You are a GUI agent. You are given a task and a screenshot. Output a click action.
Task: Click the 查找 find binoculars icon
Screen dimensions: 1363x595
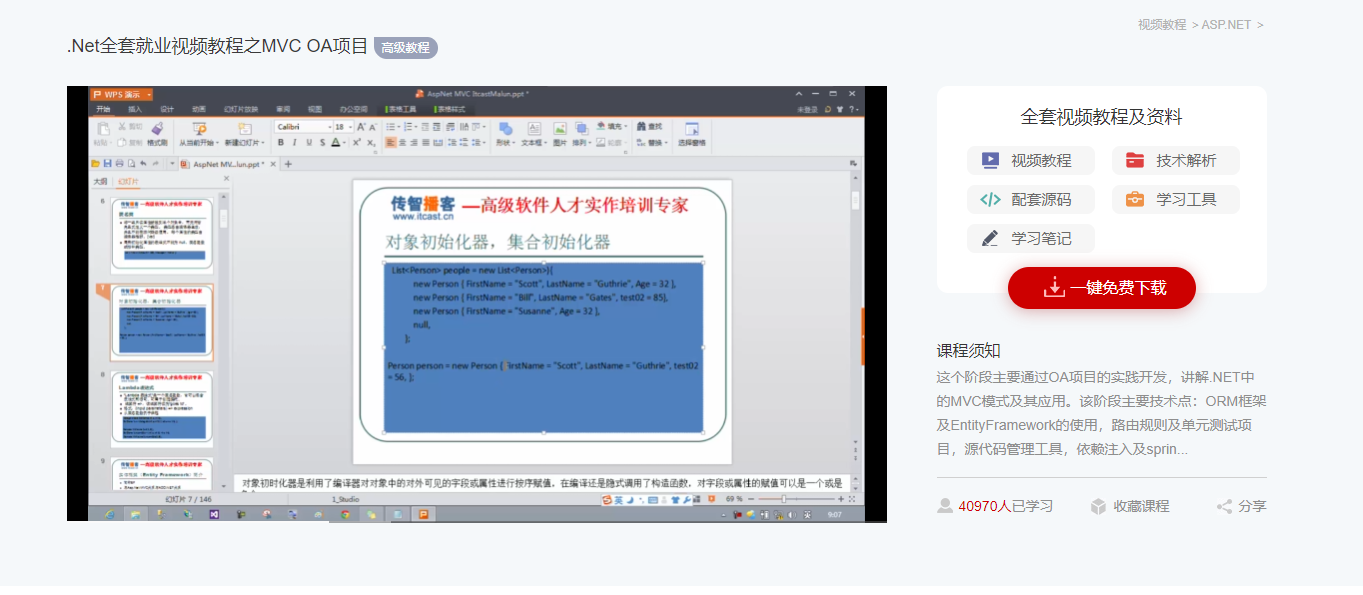point(641,126)
